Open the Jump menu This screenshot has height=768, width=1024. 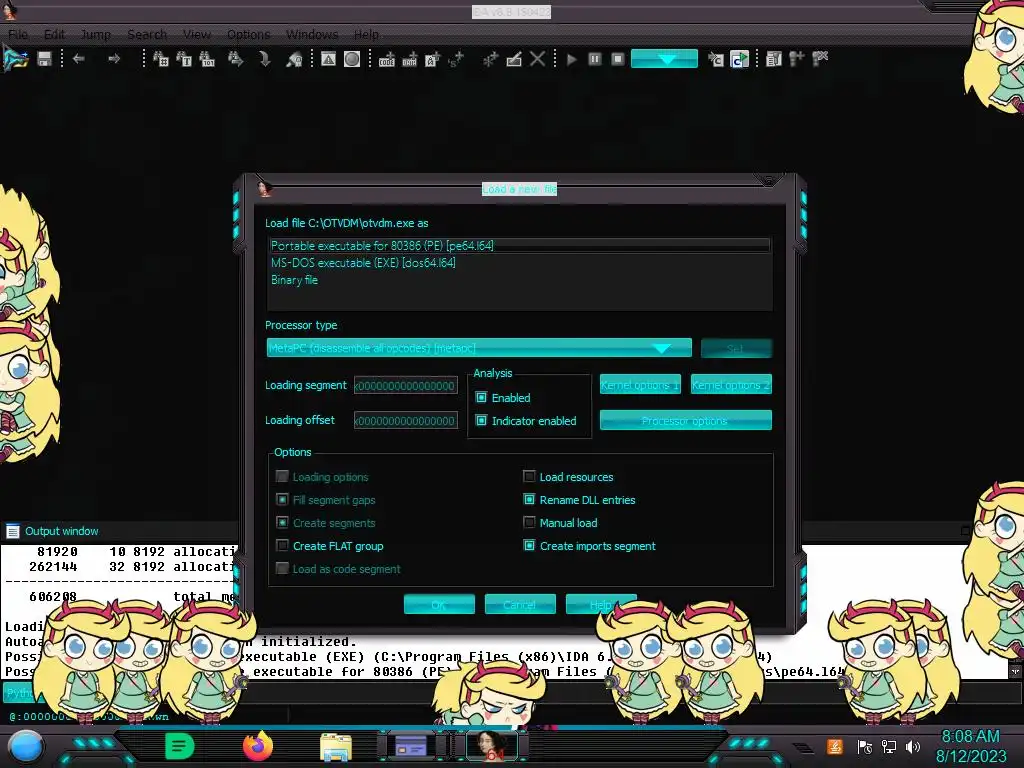pyautogui.click(x=95, y=35)
